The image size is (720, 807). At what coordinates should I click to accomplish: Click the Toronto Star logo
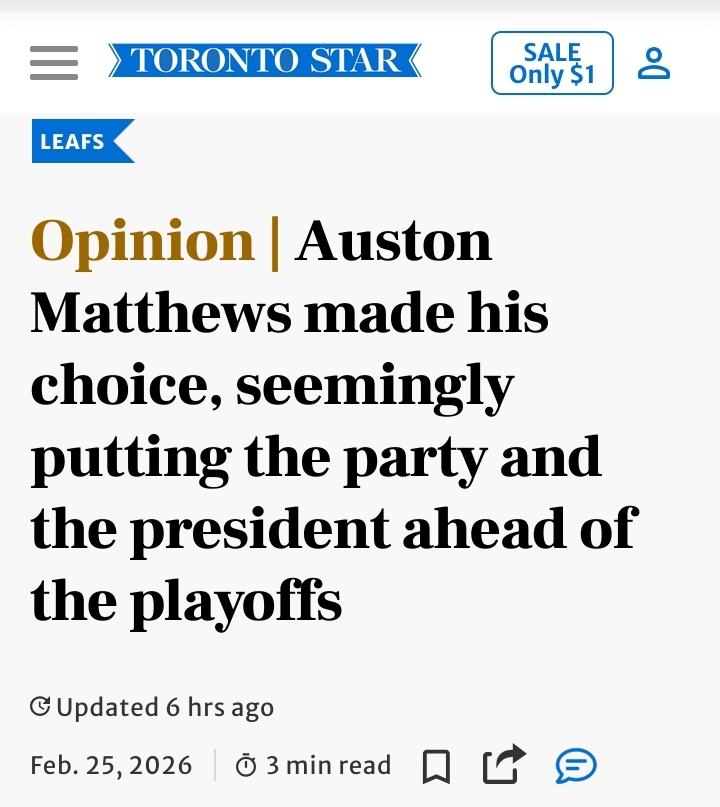pyautogui.click(x=265, y=61)
